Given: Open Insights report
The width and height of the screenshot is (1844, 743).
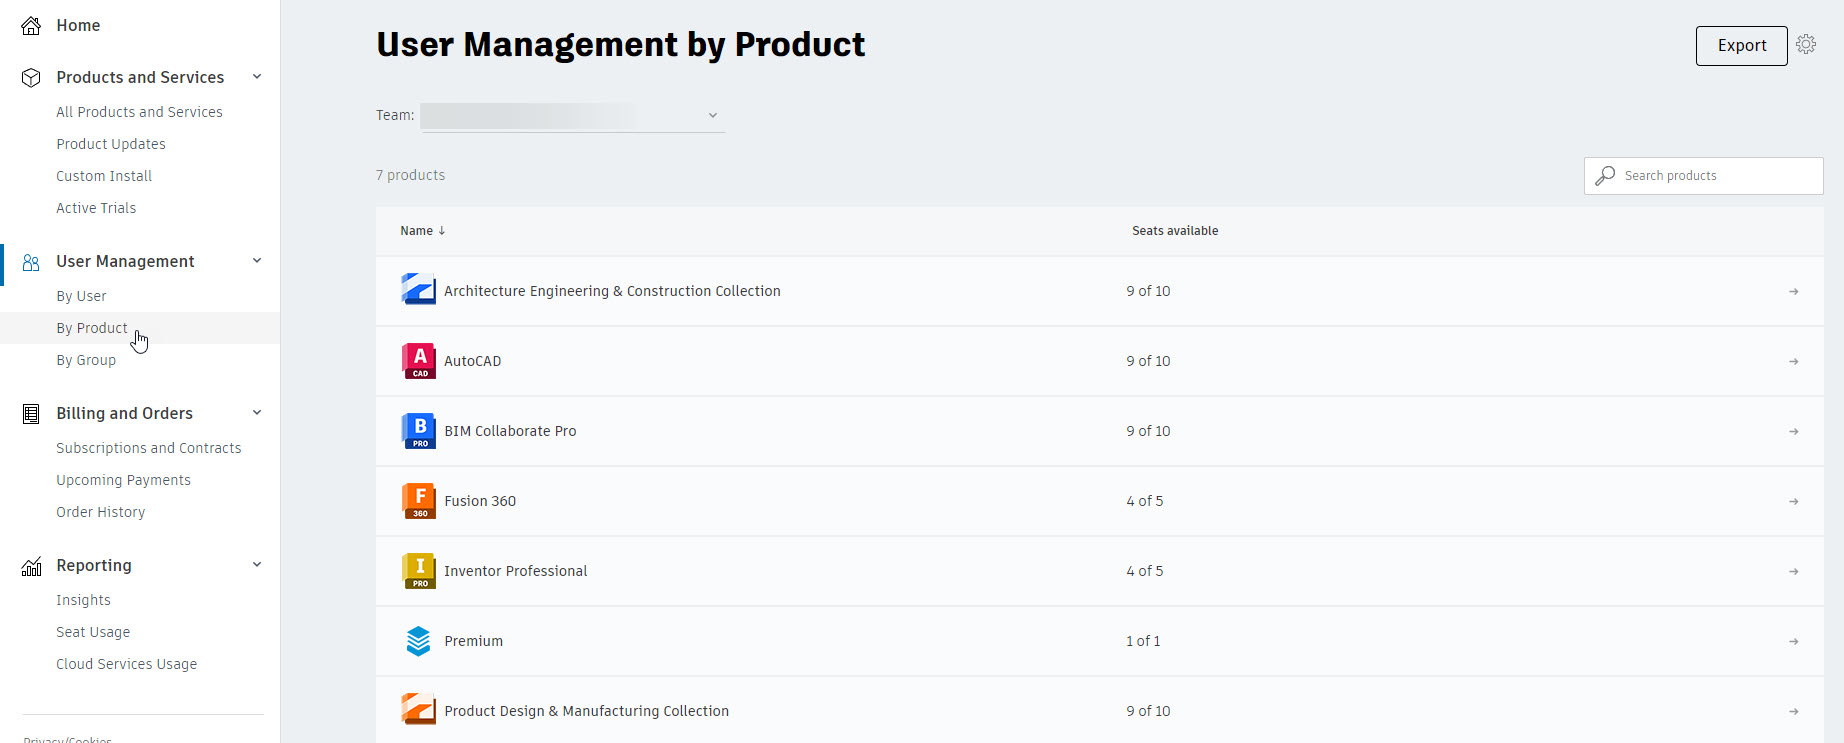Looking at the screenshot, I should 83,600.
